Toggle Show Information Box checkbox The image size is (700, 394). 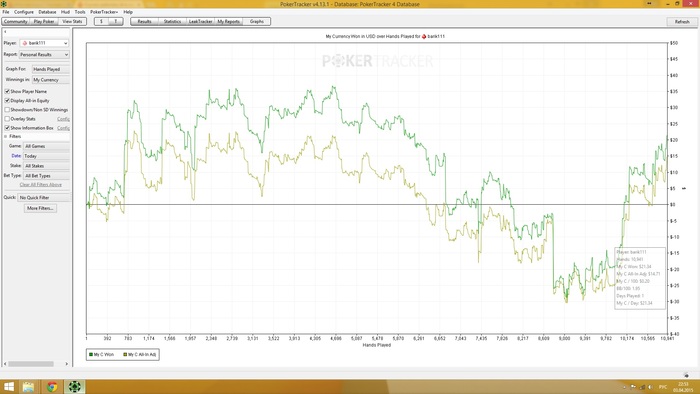tap(7, 128)
